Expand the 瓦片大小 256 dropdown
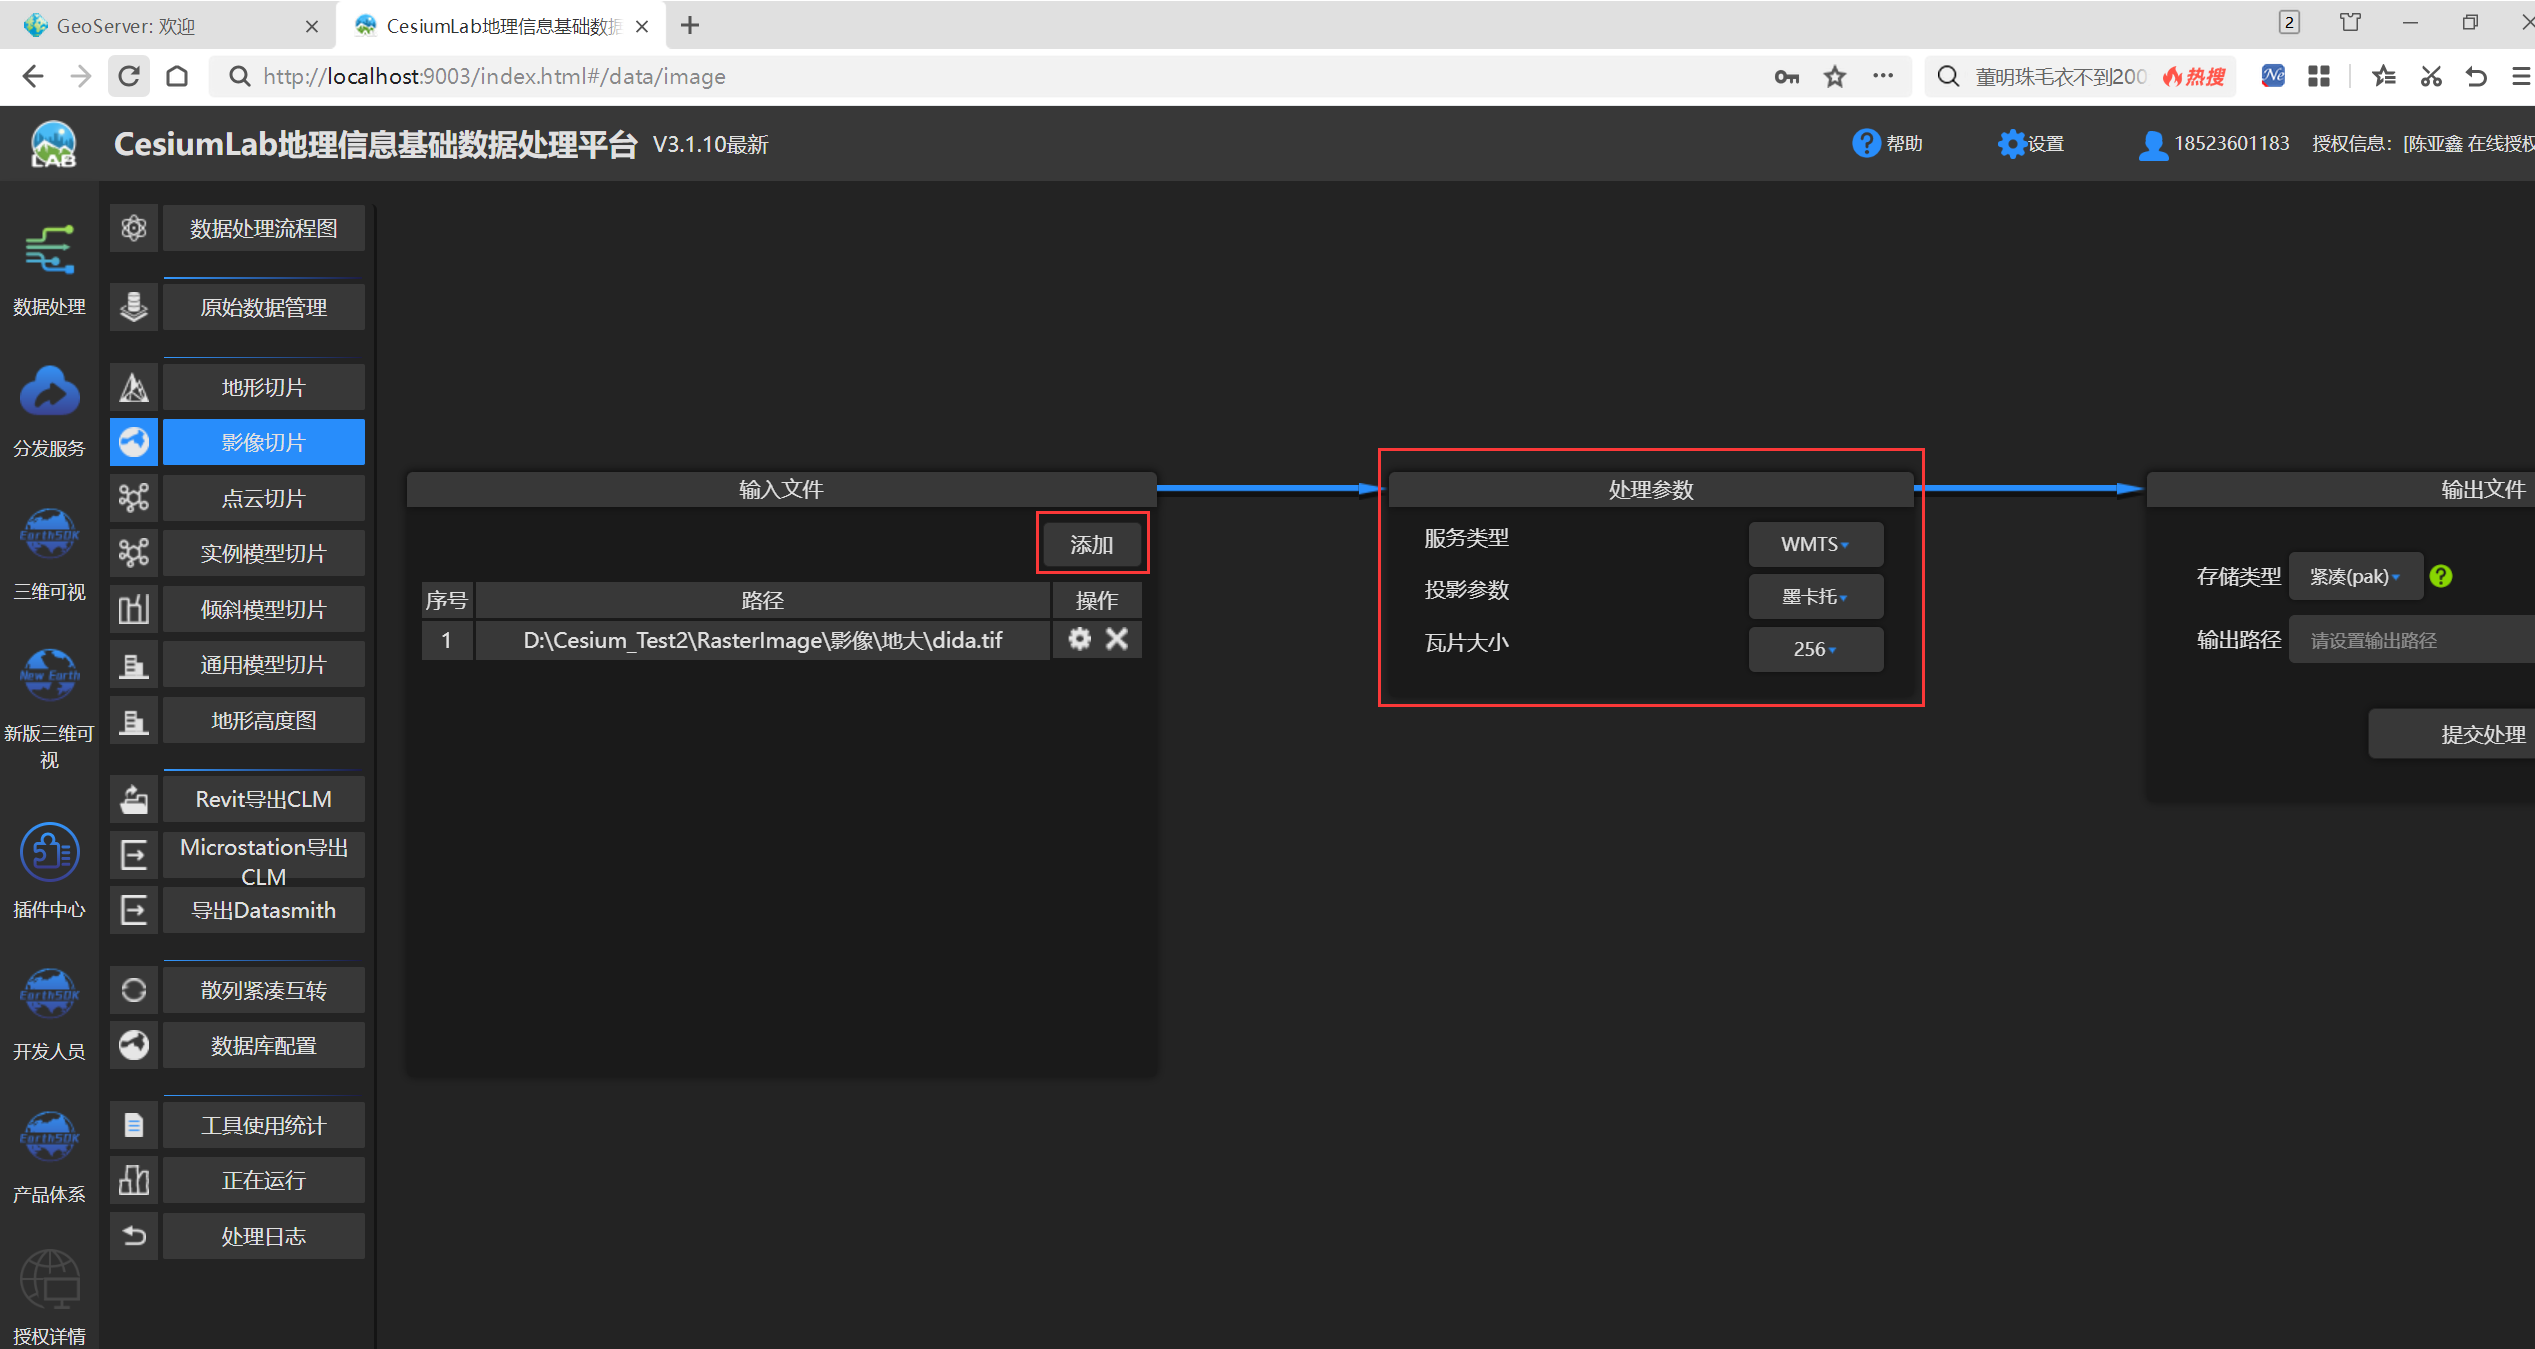 point(1816,649)
